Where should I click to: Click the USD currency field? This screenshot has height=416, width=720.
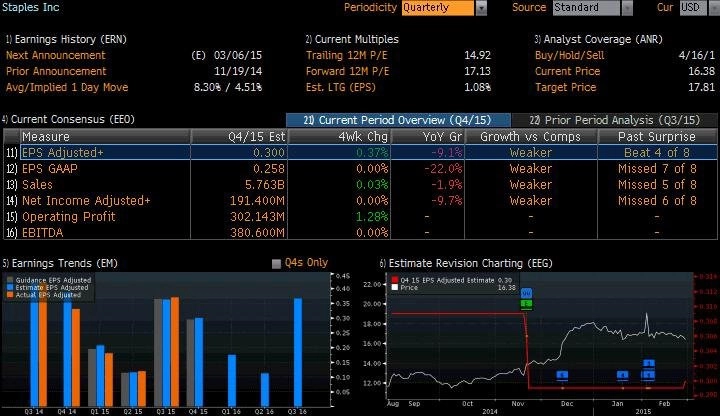(x=692, y=8)
